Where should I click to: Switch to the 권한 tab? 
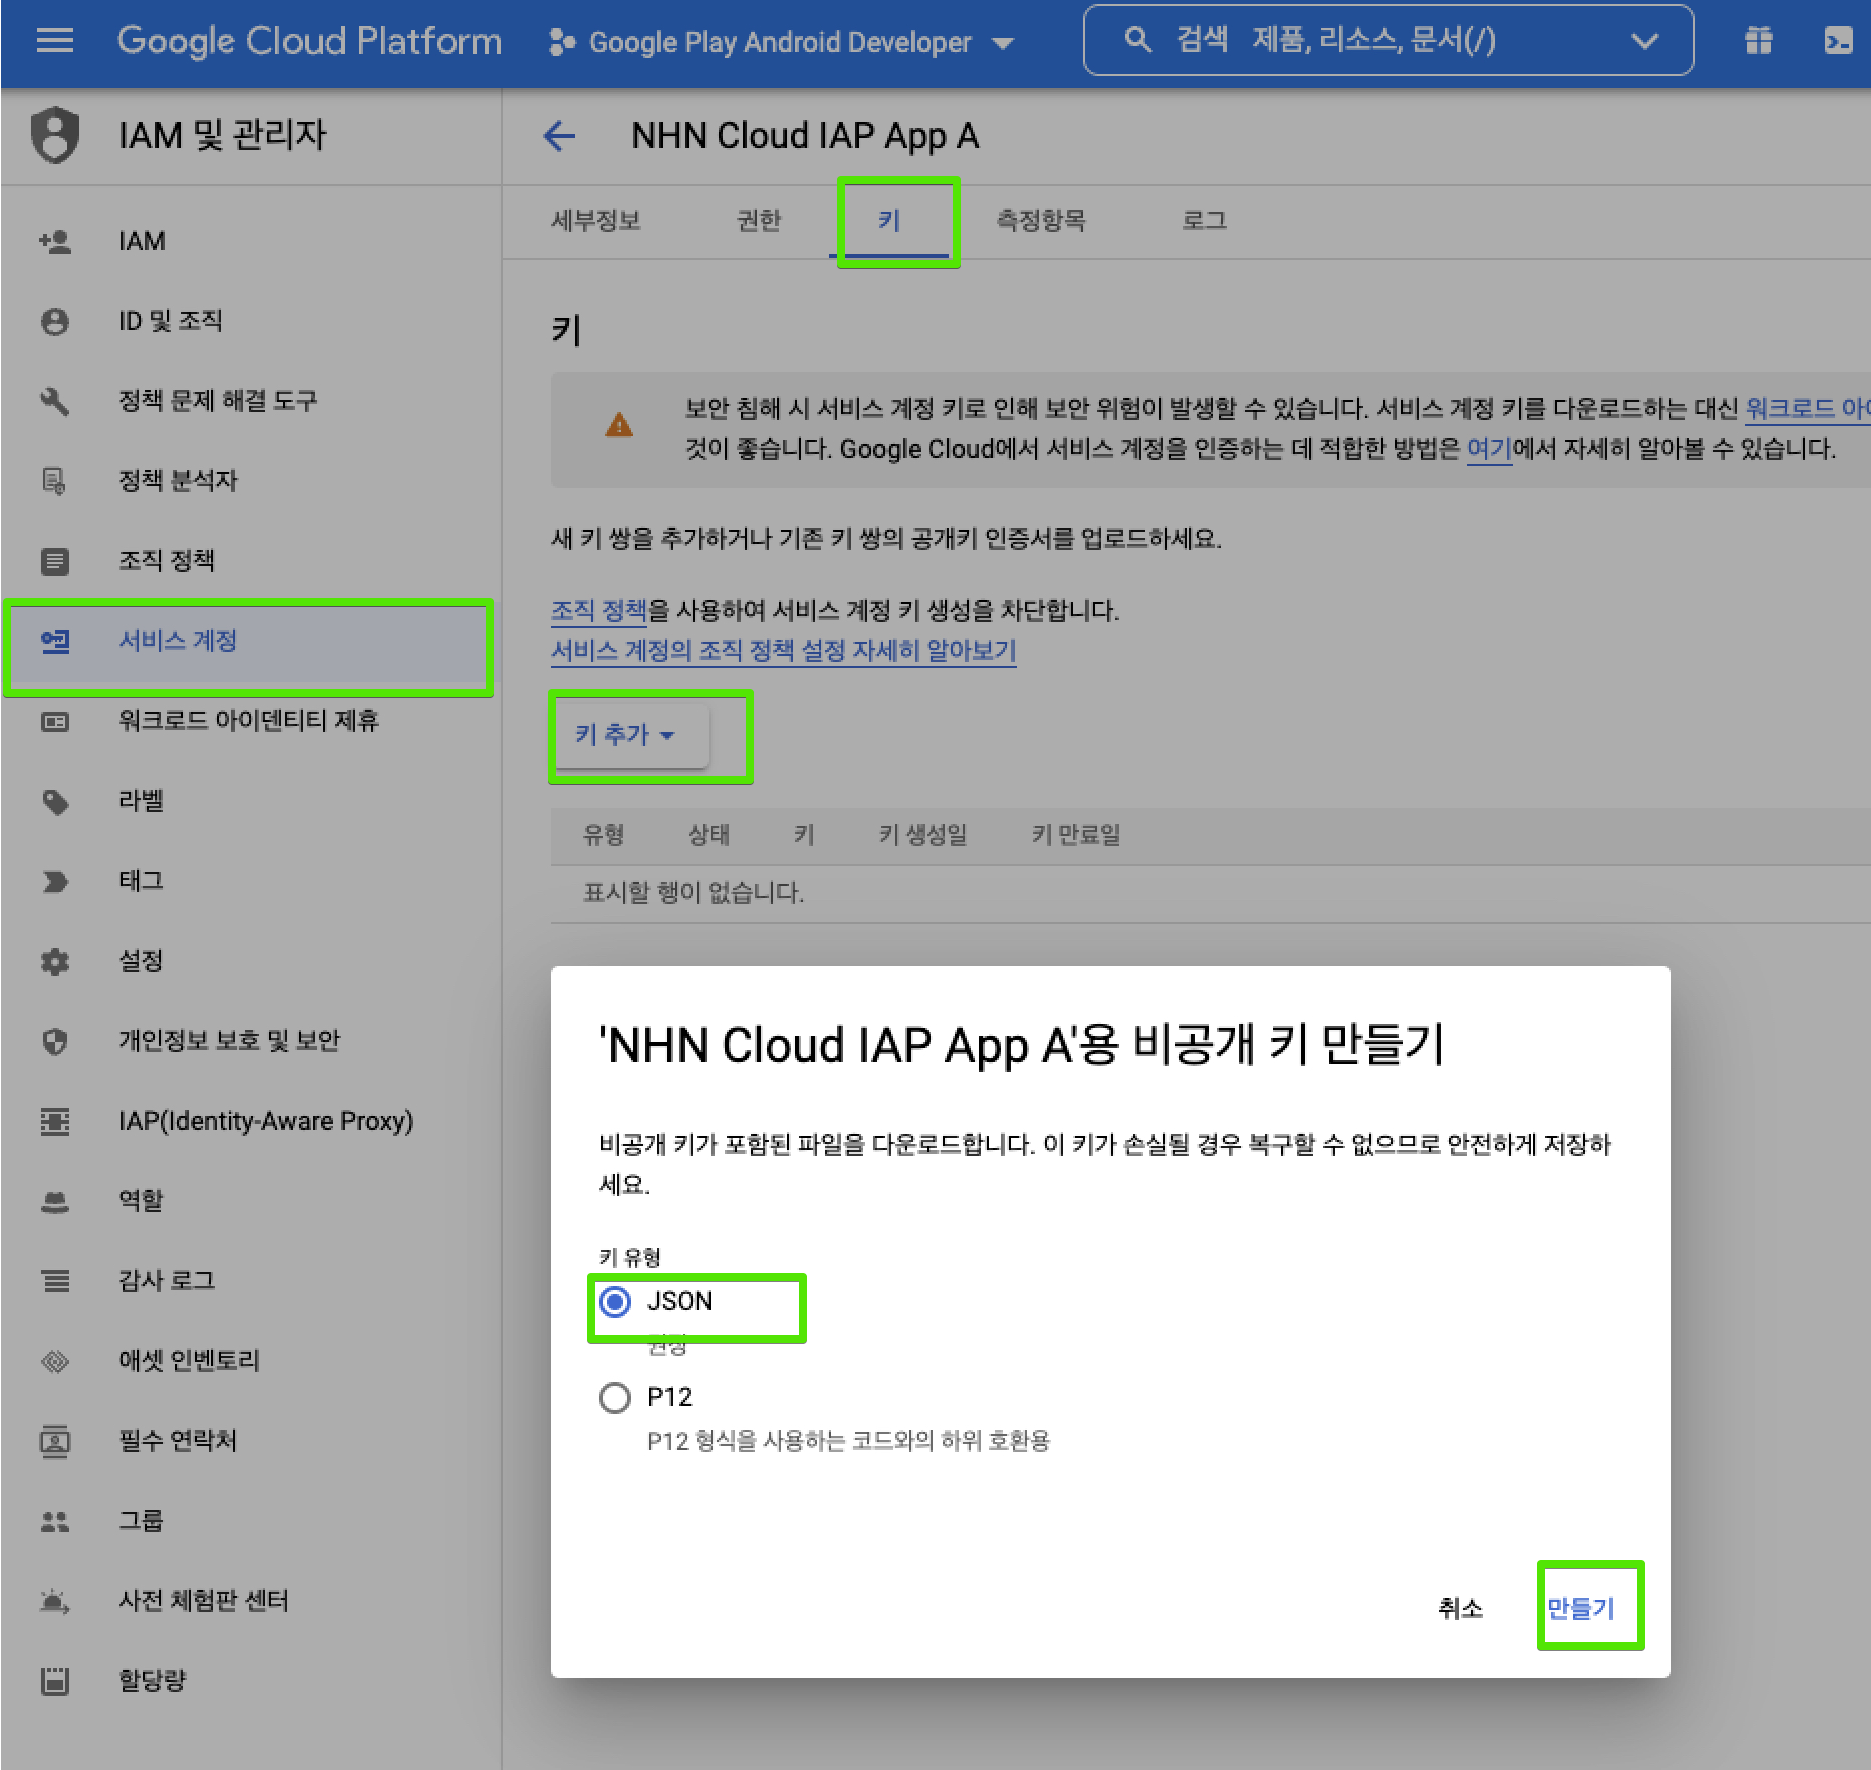pyautogui.click(x=759, y=220)
